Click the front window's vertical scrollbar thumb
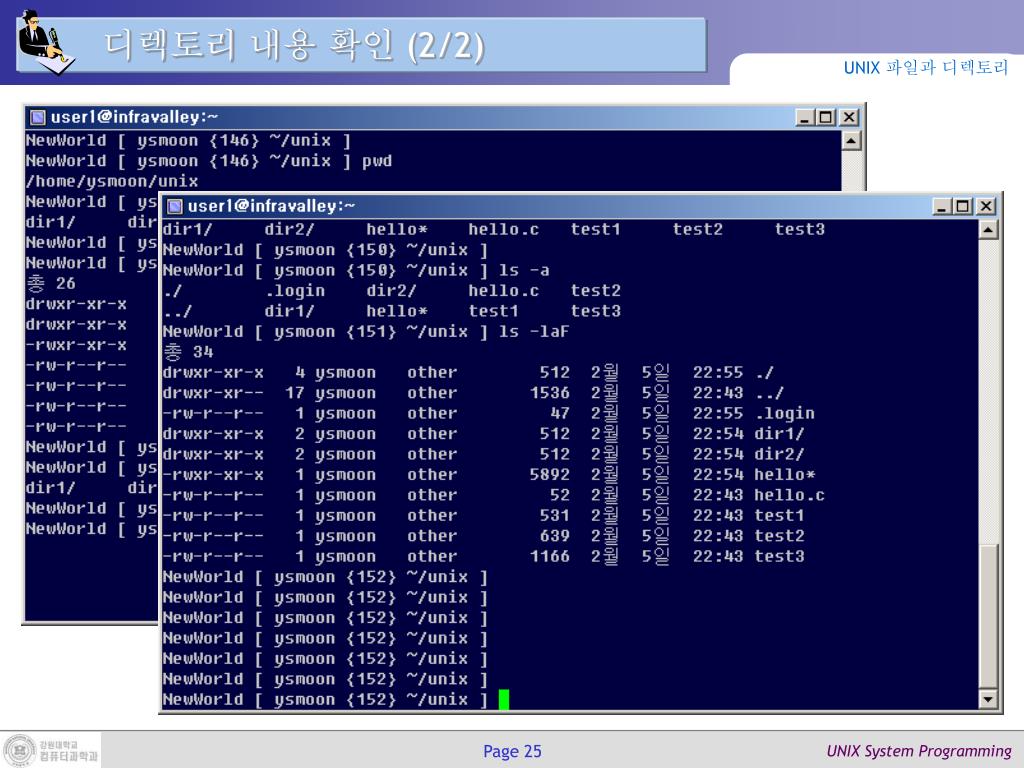The width and height of the screenshot is (1024, 768). (x=988, y=616)
